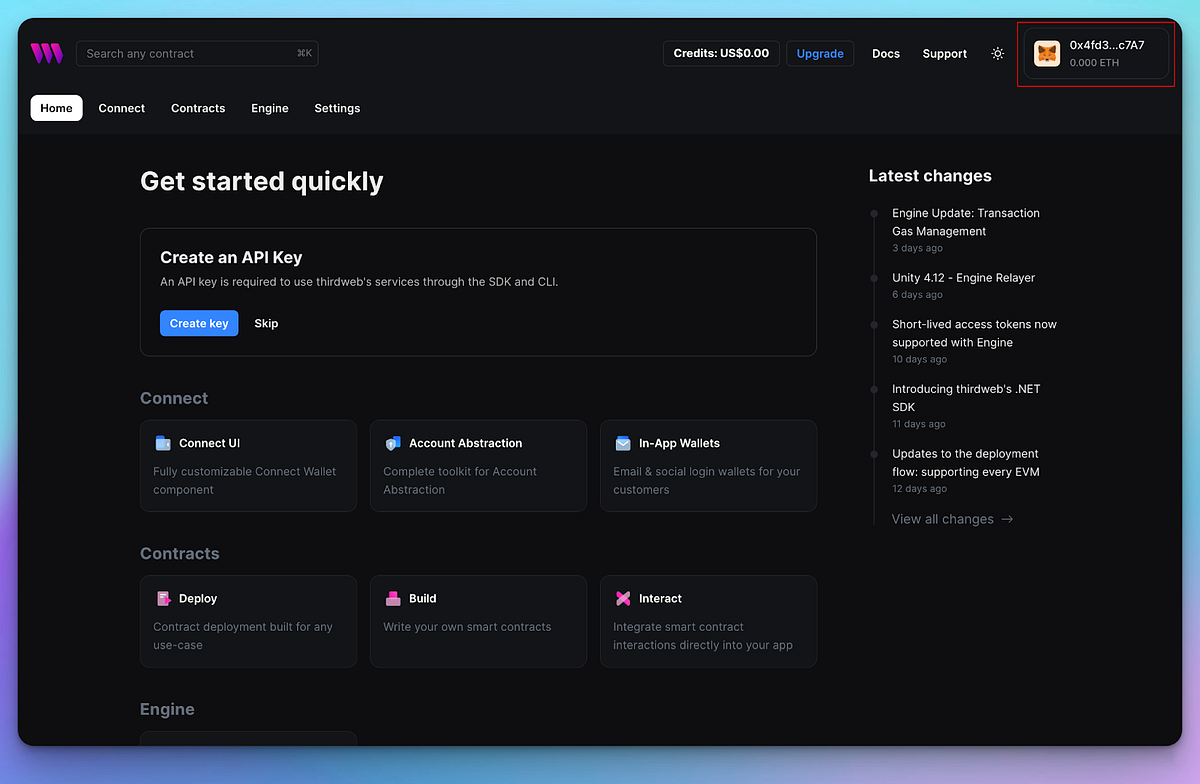
Task: Open the Engine tab
Action: 269,108
